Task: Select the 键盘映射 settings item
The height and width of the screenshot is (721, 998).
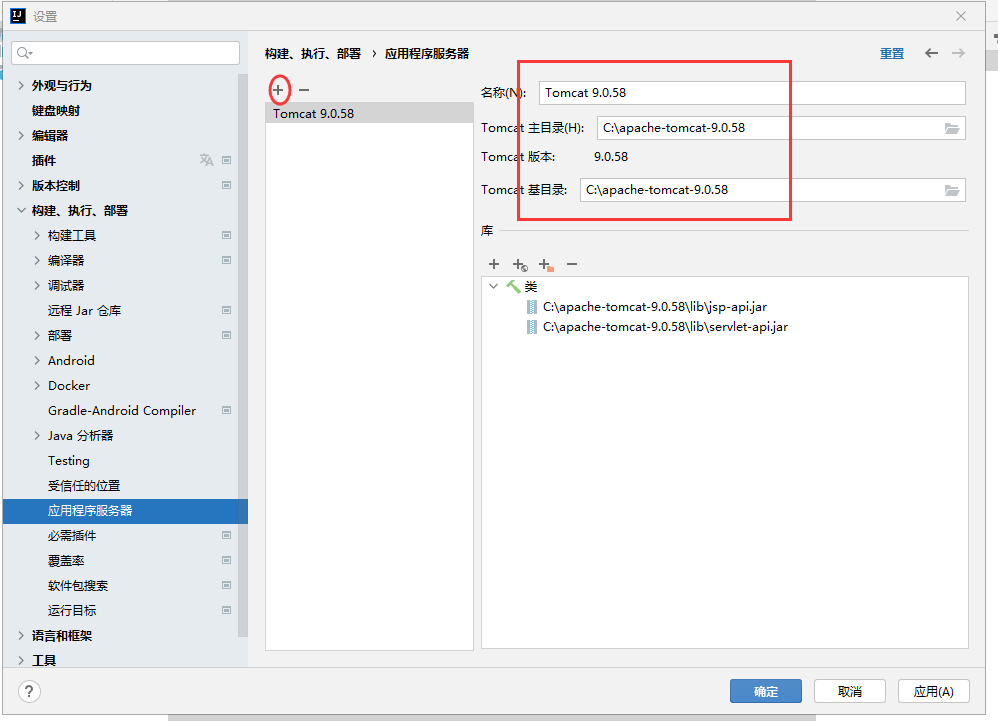Action: click(56, 111)
